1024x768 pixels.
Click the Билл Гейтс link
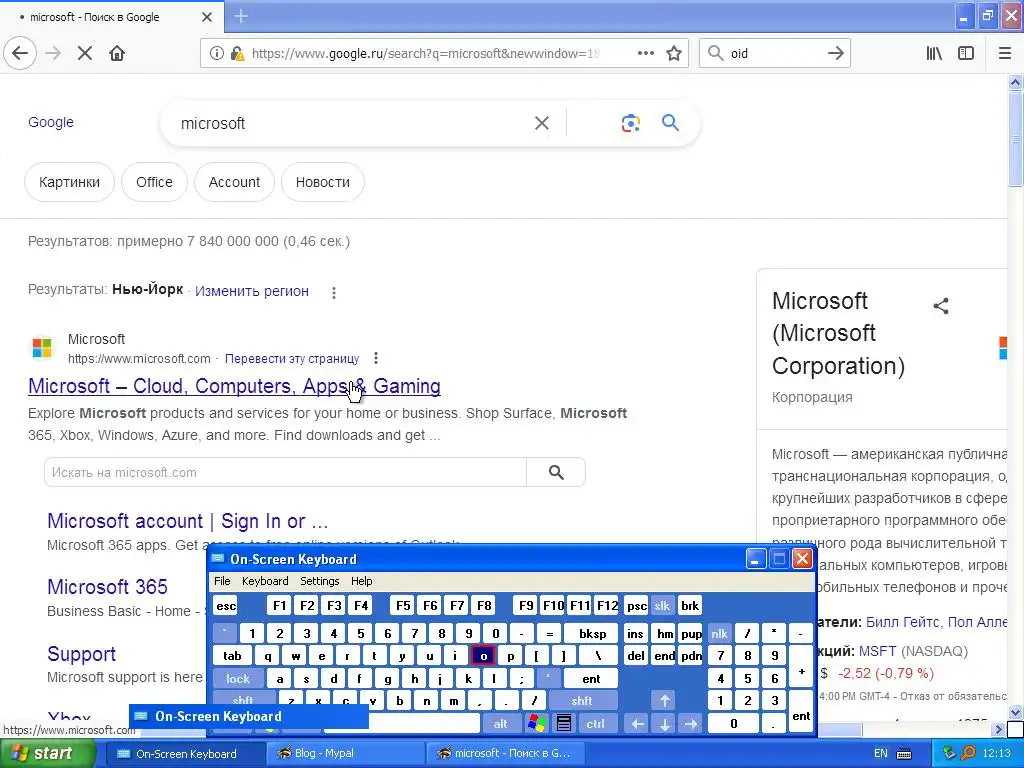click(x=903, y=622)
